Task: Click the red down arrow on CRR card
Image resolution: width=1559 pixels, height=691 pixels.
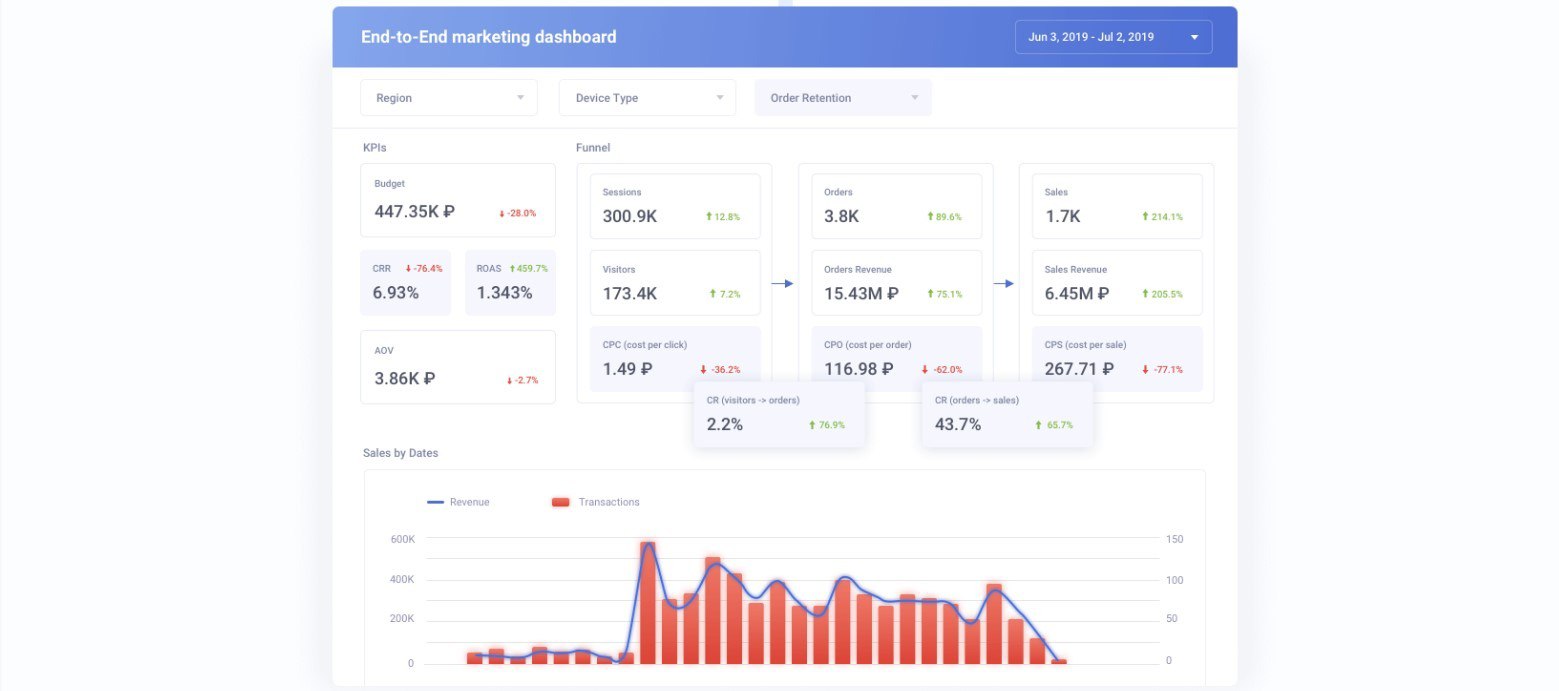Action: (x=408, y=268)
